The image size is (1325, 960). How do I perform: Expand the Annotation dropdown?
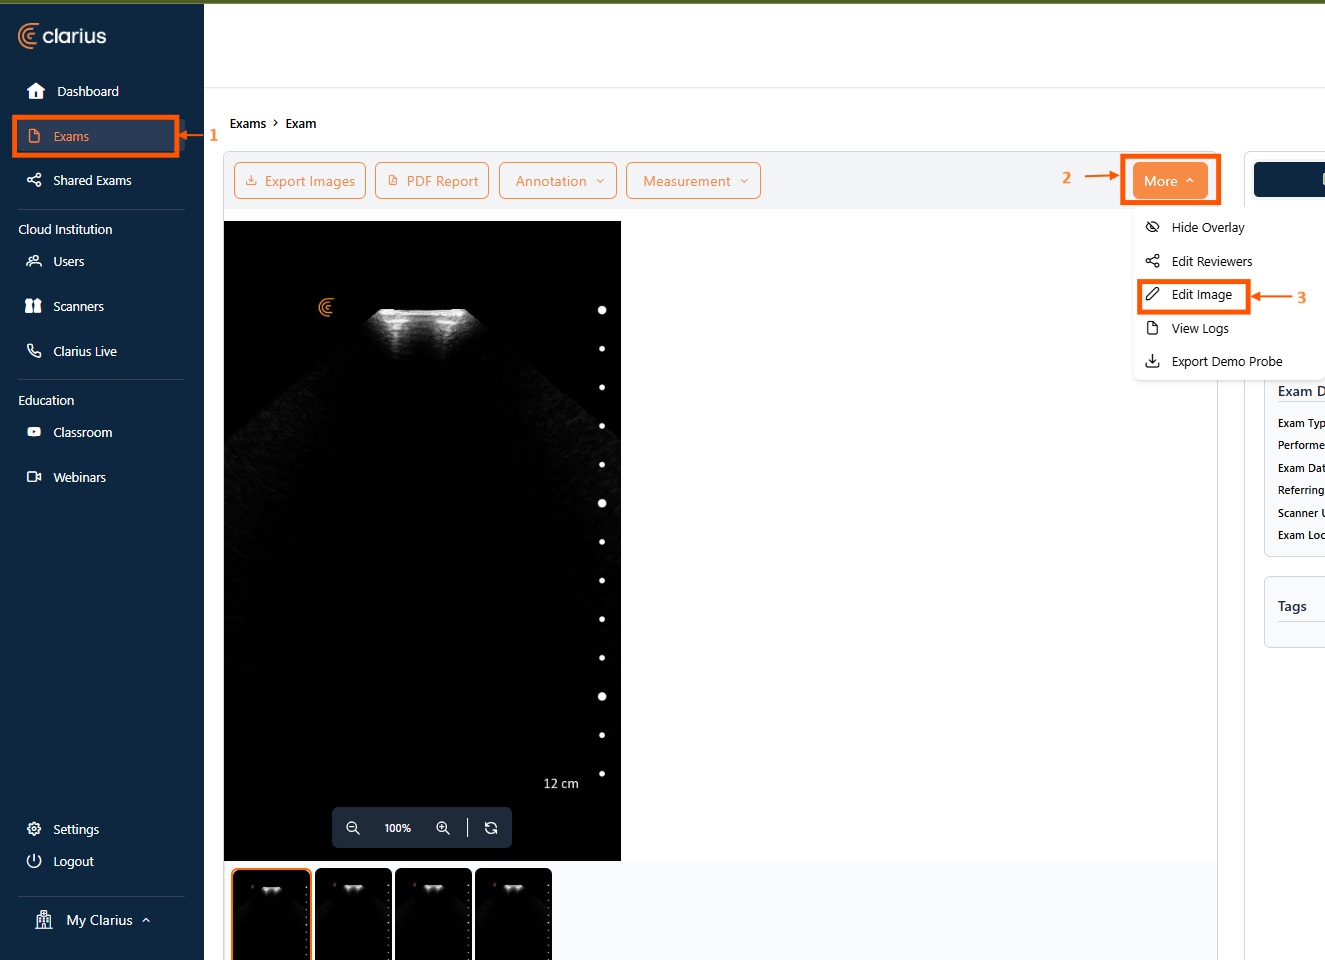(560, 181)
